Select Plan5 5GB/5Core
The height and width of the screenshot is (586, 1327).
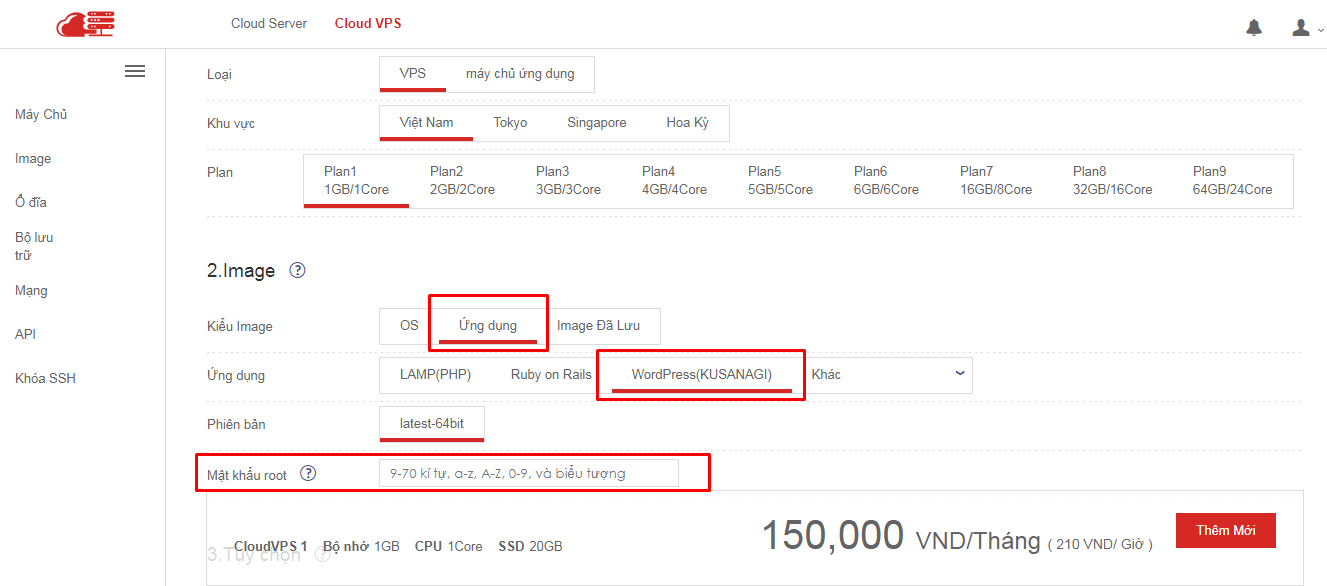(781, 180)
